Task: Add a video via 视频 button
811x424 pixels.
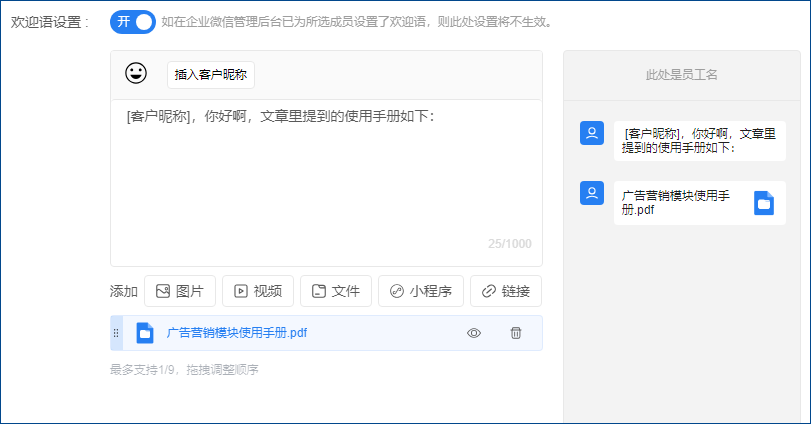Action: coord(258,291)
